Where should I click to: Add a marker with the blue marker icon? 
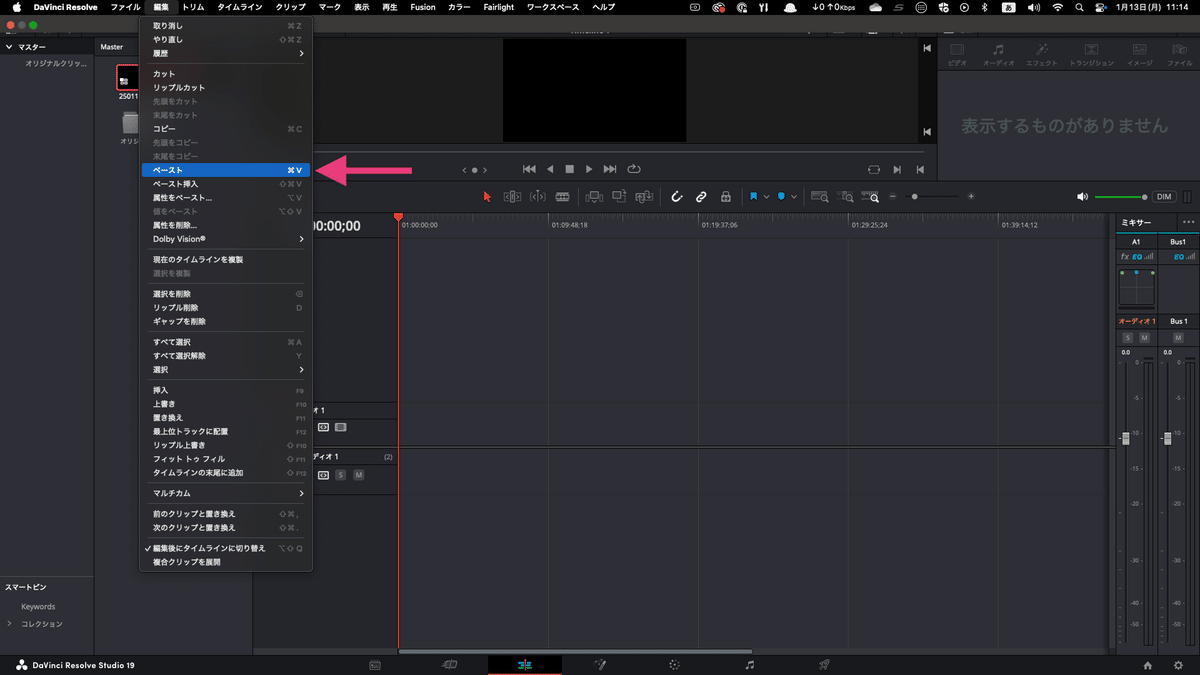point(781,197)
